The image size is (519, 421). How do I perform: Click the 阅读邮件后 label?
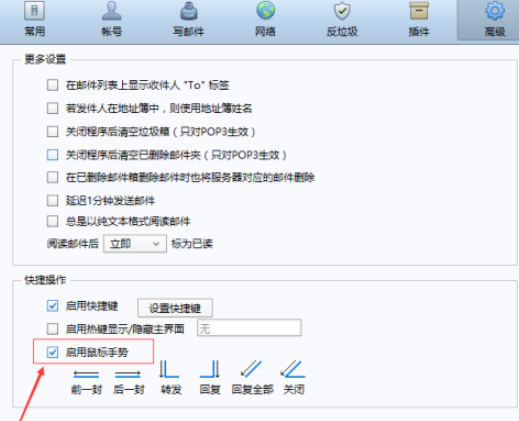click(x=73, y=244)
